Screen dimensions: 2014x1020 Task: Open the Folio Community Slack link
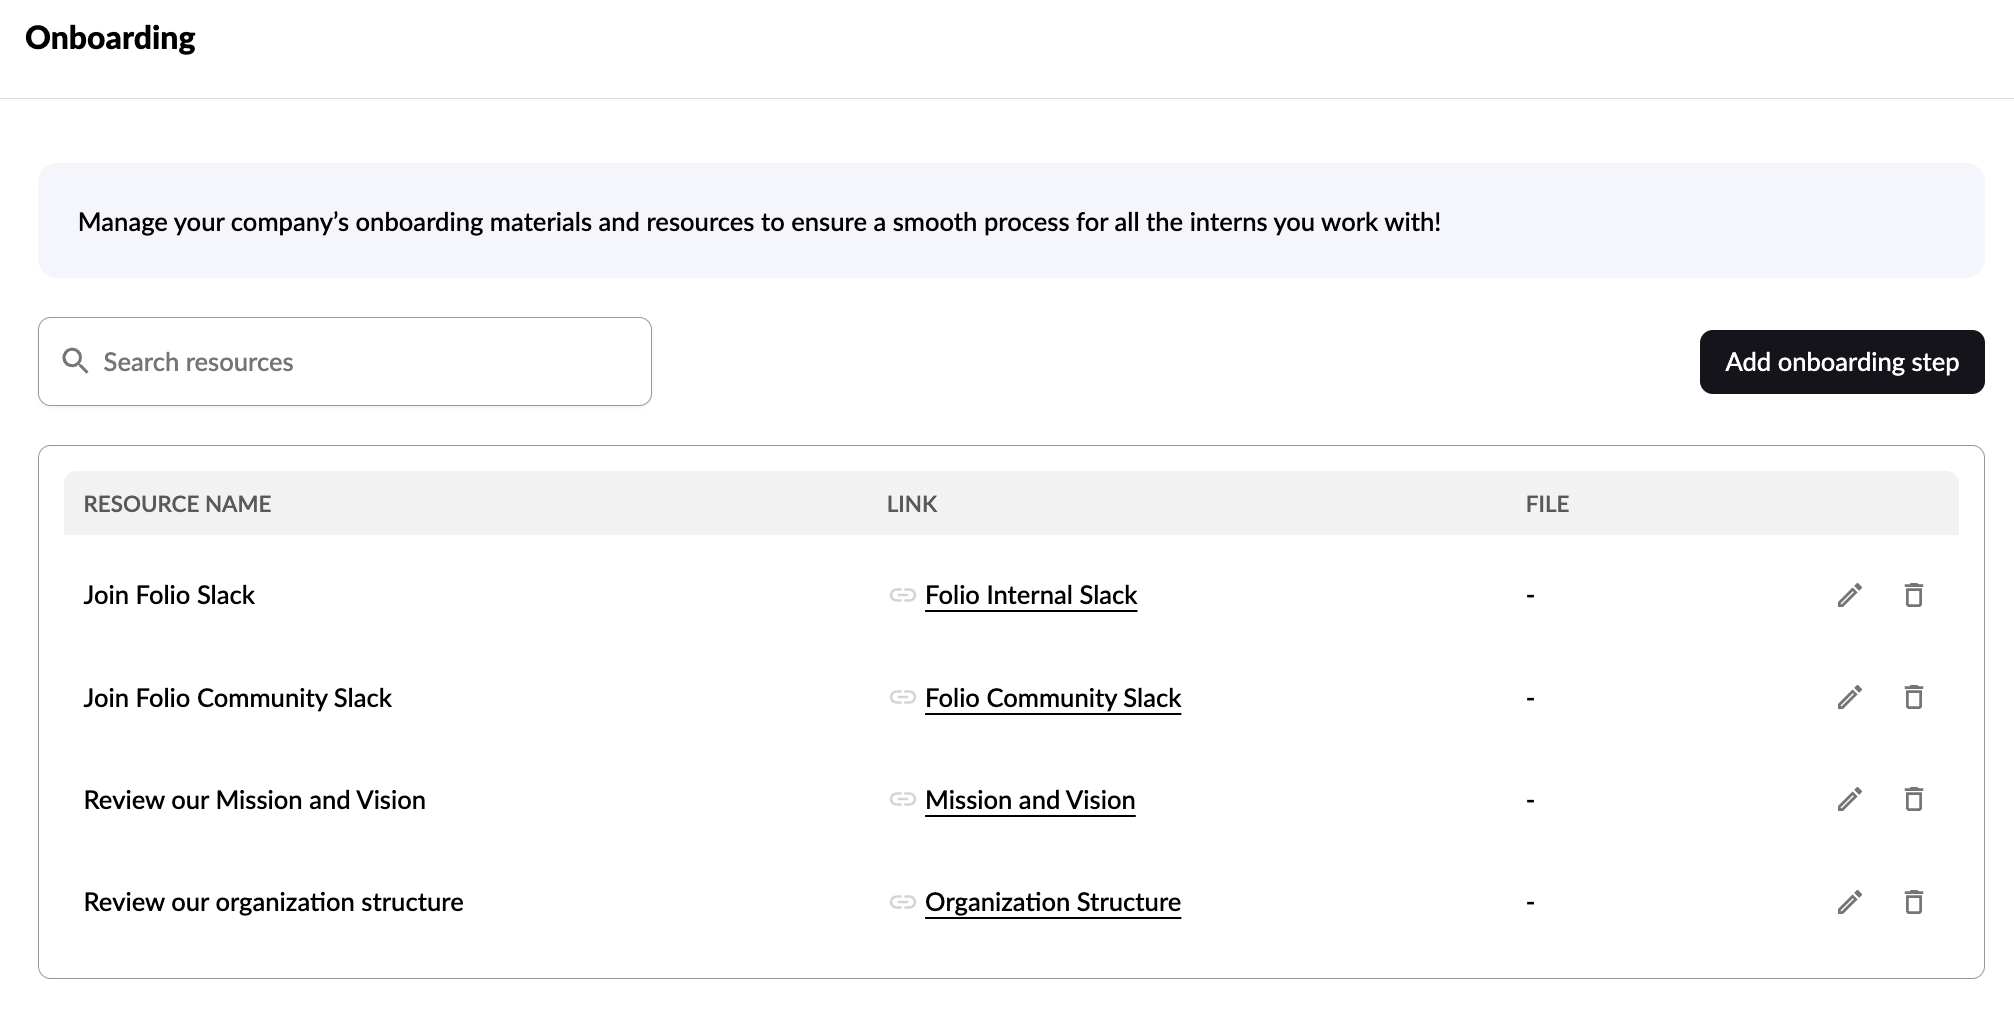click(x=1053, y=698)
